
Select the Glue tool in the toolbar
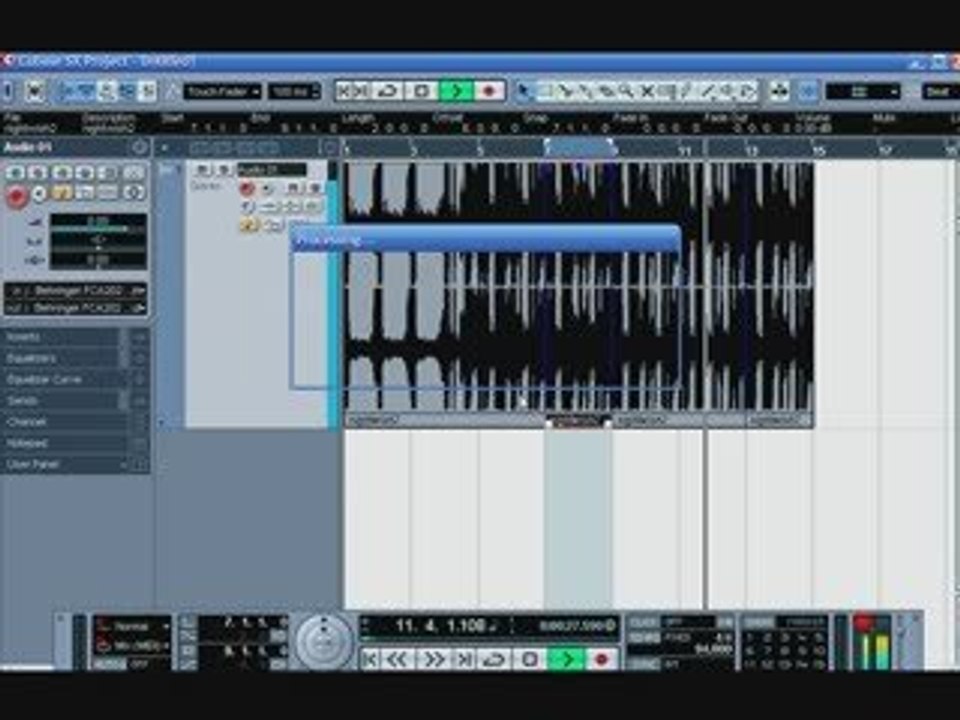tap(585, 91)
